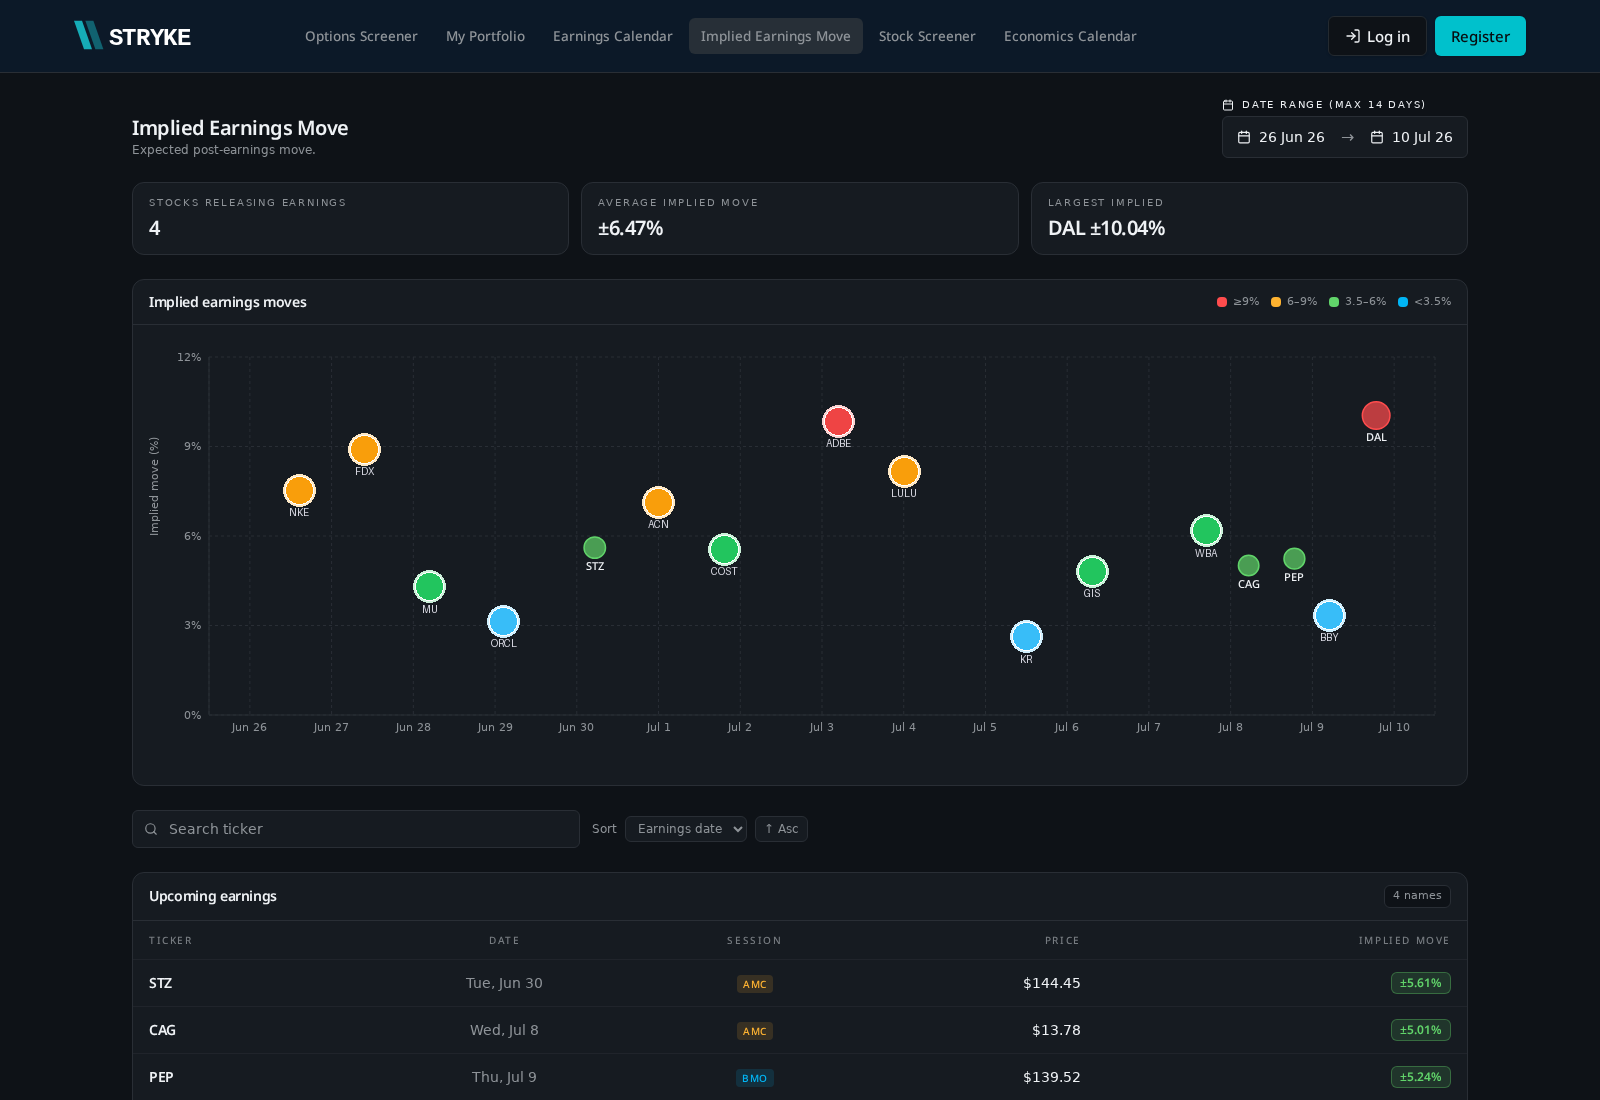1600x1100 pixels.
Task: Focus the Search ticker field
Action: point(356,829)
